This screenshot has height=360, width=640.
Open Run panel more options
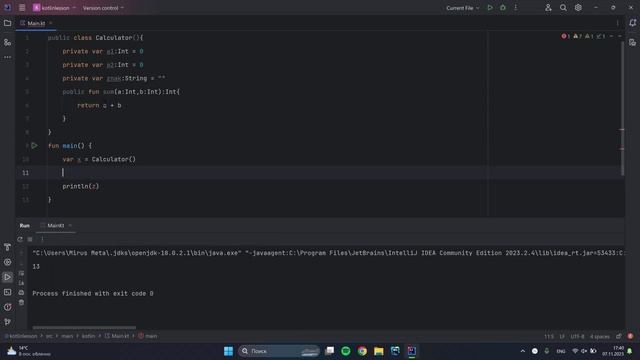[42, 239]
